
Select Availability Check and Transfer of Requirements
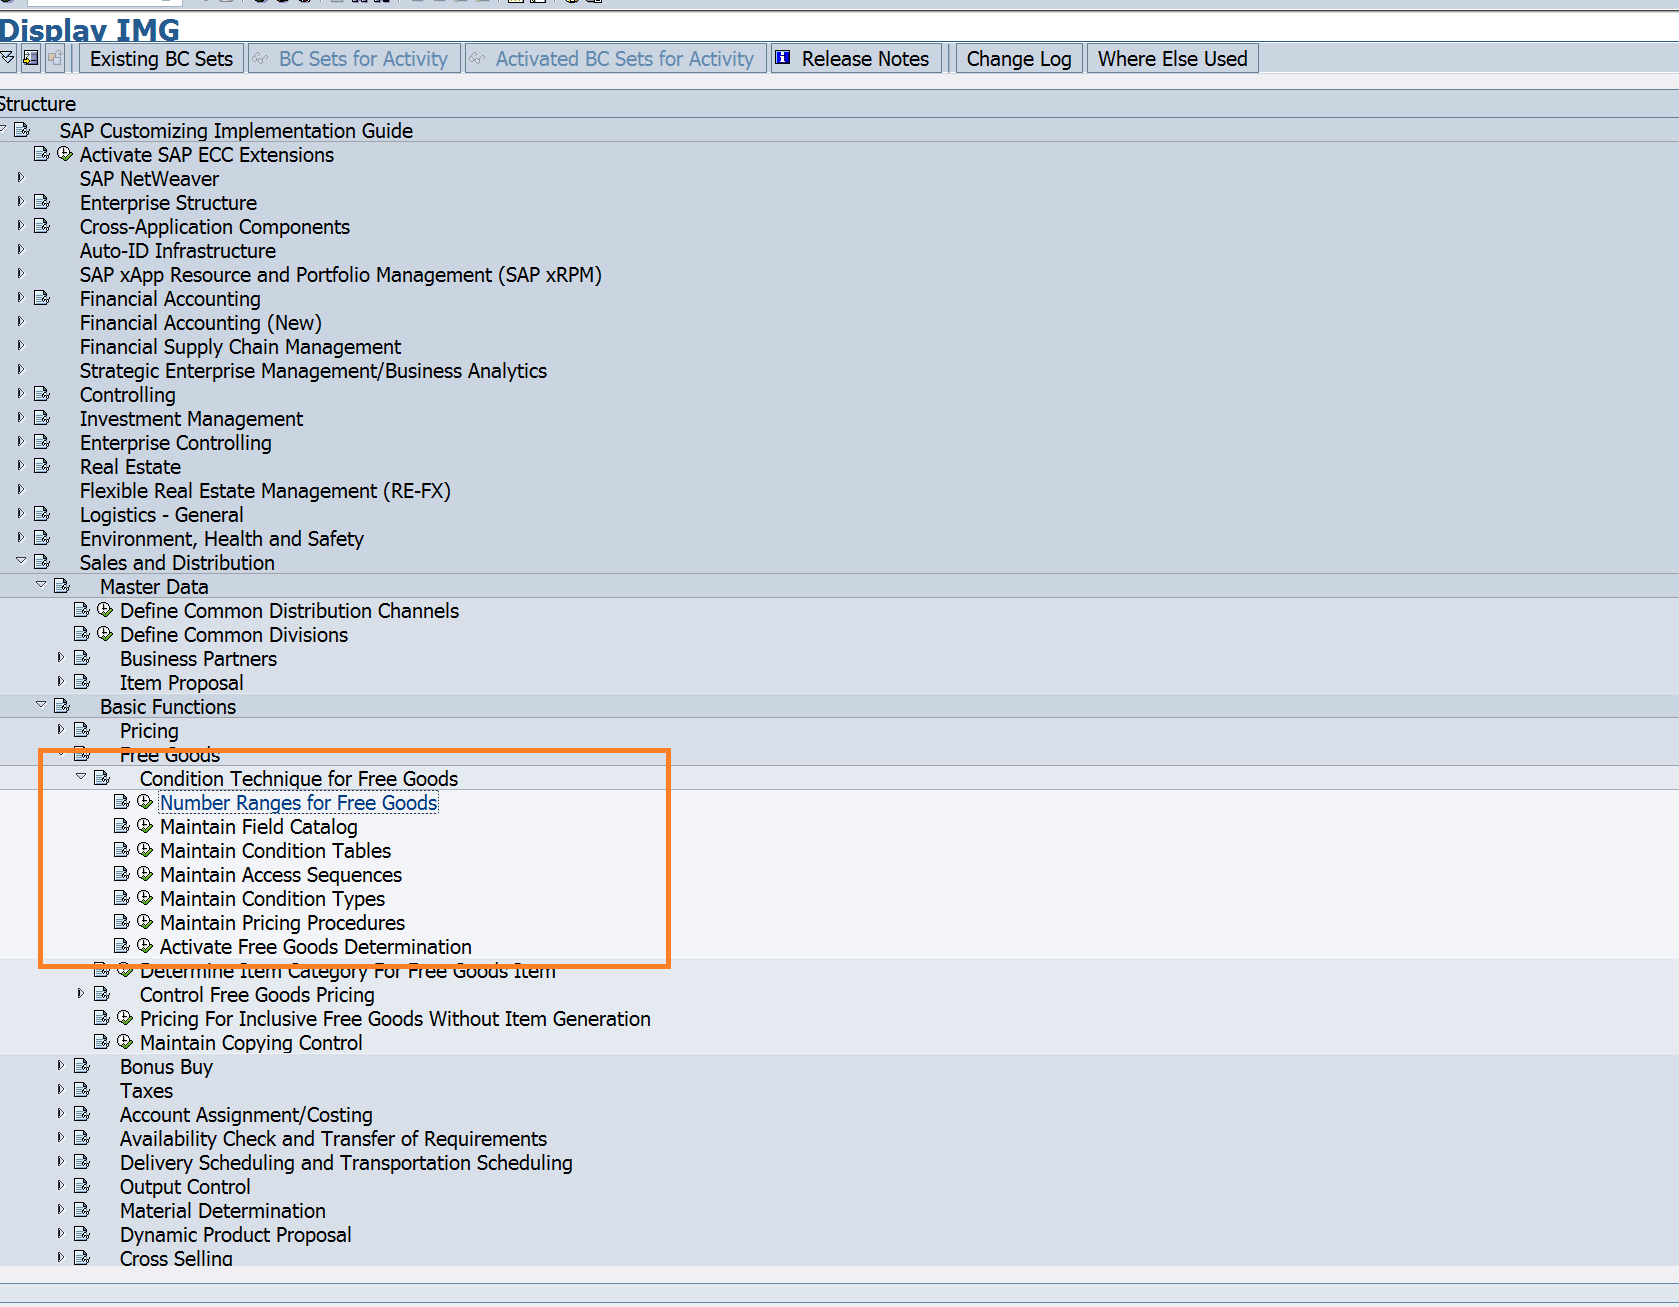tap(333, 1139)
